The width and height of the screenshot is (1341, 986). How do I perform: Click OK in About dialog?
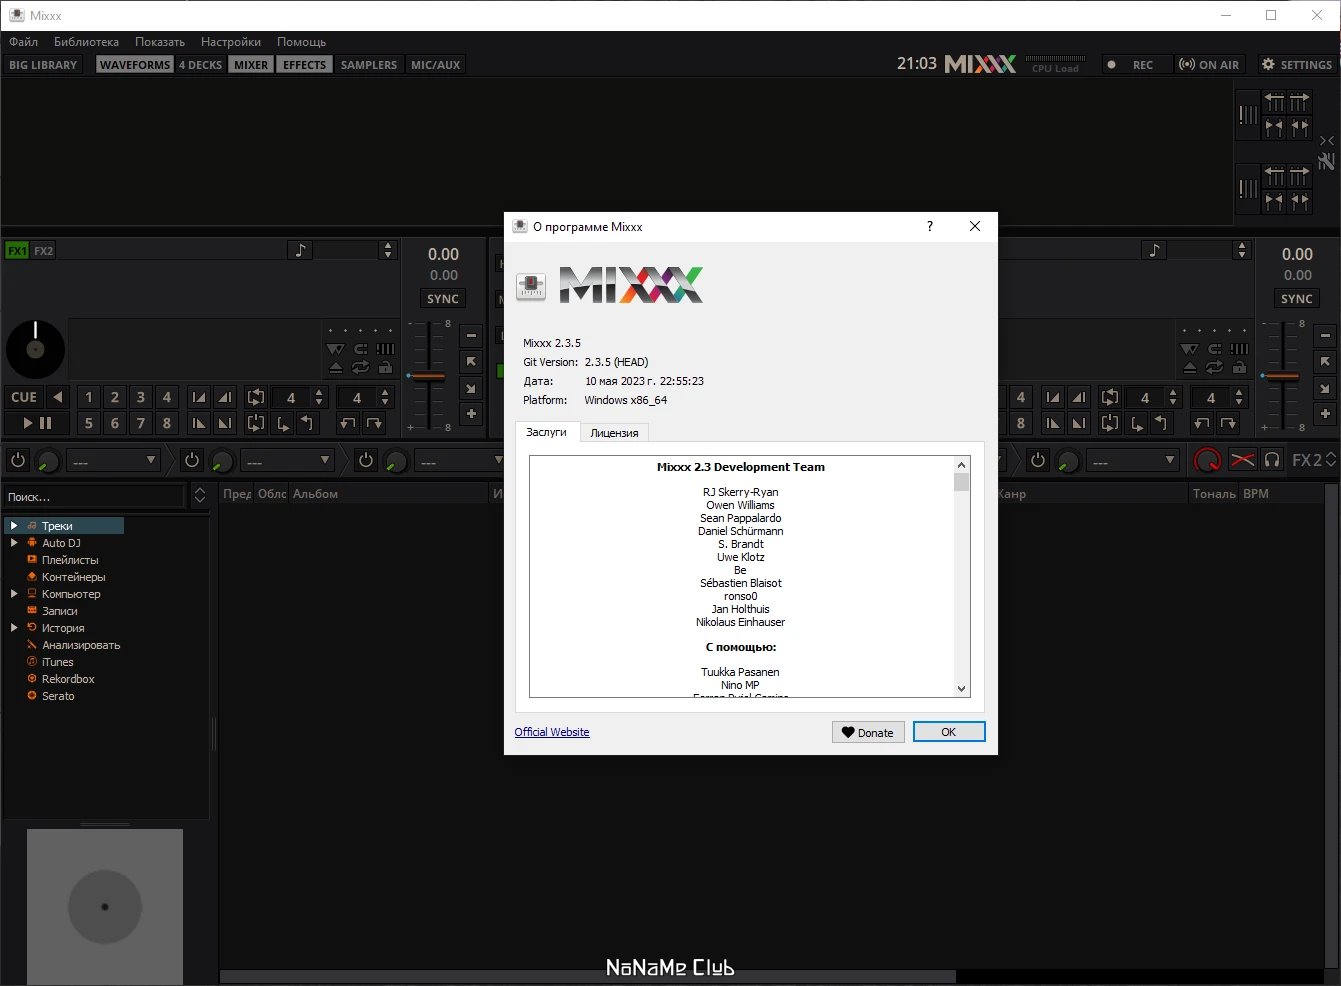coord(949,732)
